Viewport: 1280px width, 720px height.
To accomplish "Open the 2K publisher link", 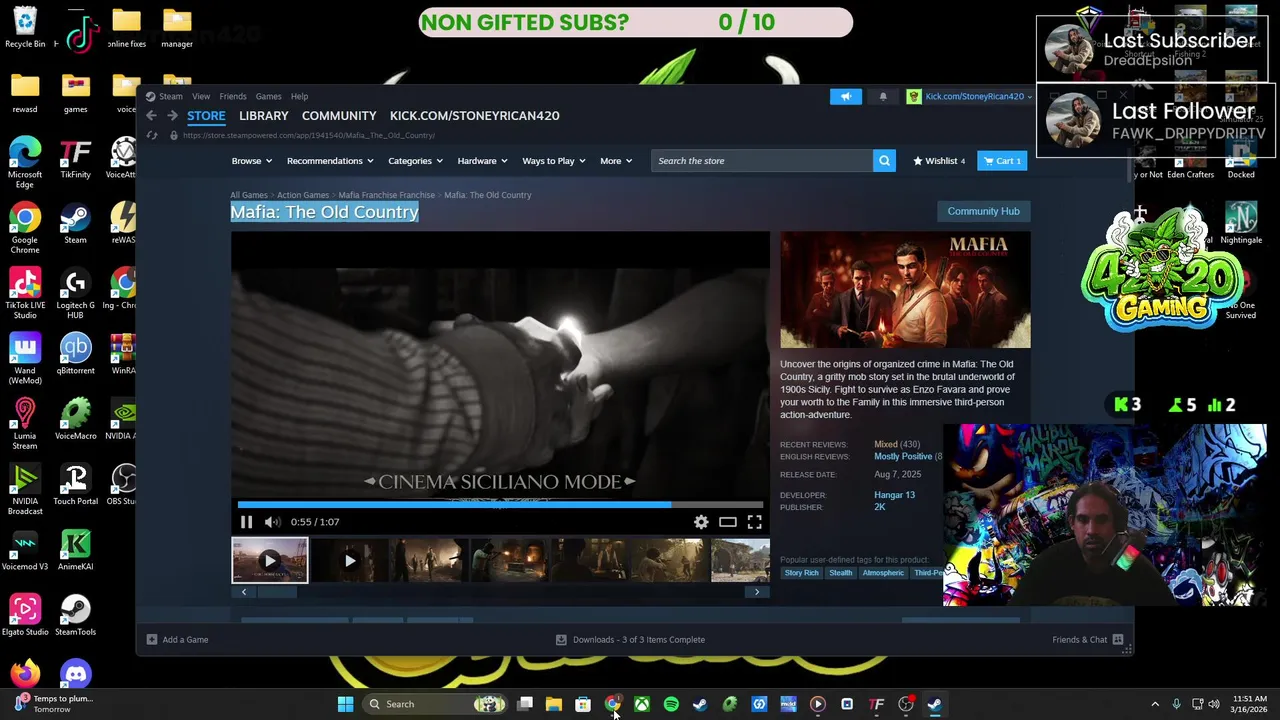I will 880,507.
